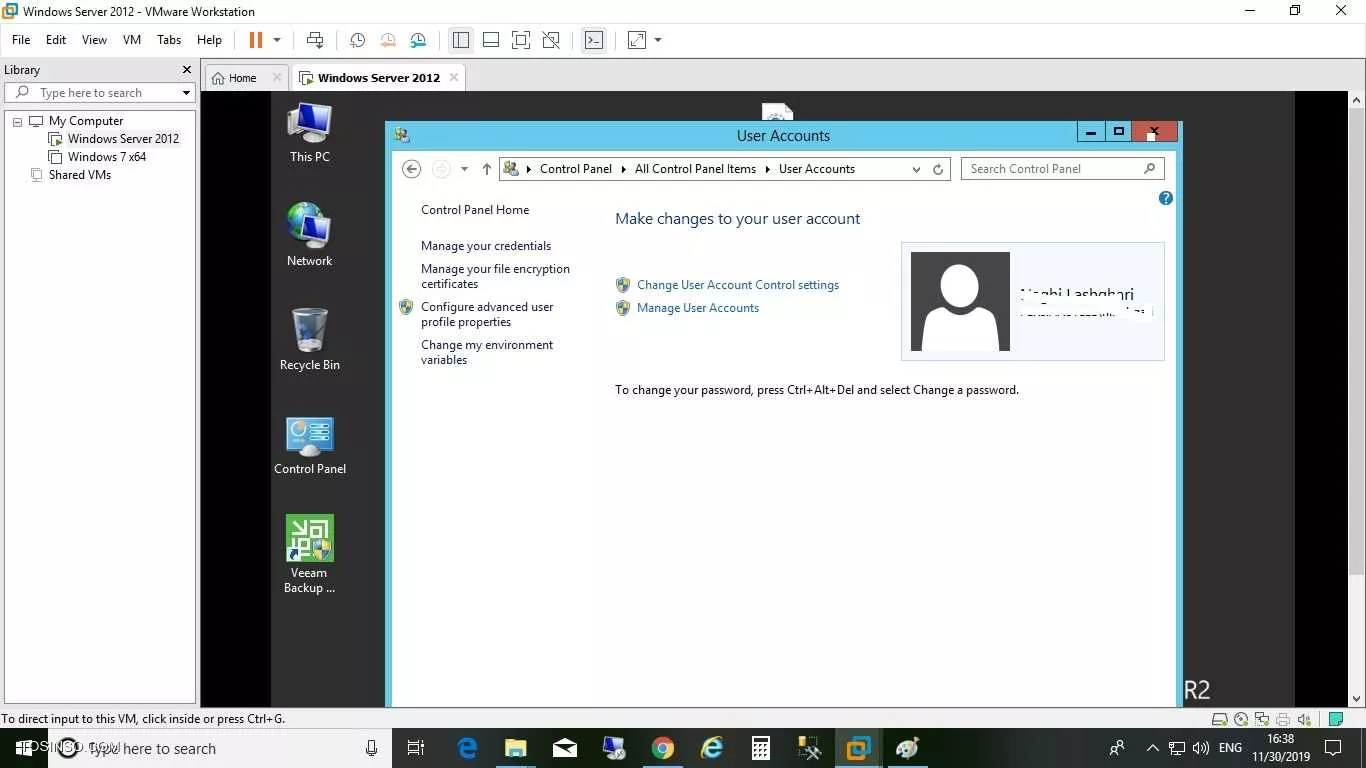The image size is (1366, 768).
Task: Open Control Panel Home link
Action: [x=475, y=210]
